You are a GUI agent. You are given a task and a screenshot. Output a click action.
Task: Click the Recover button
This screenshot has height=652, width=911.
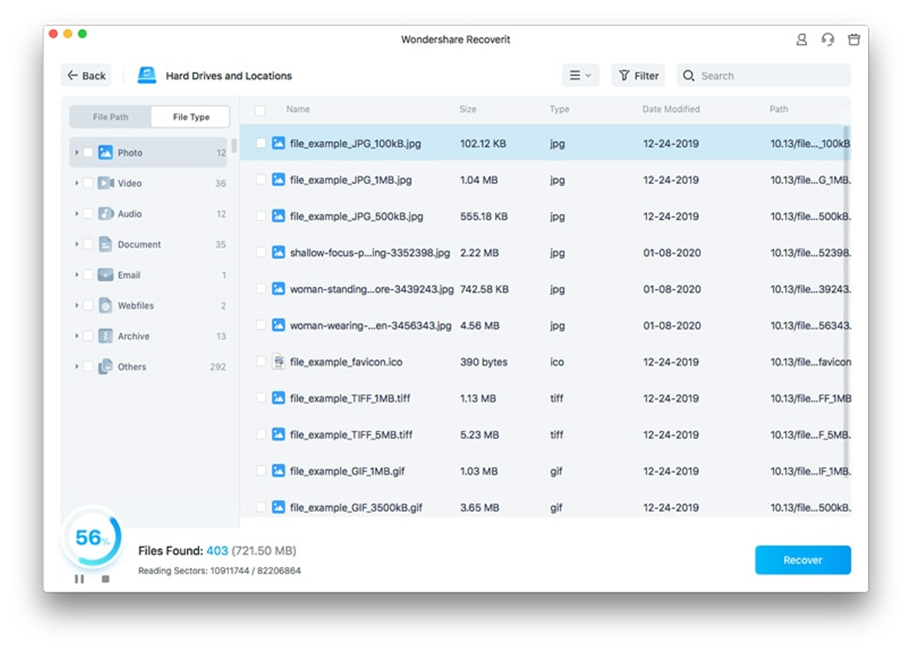(x=803, y=560)
